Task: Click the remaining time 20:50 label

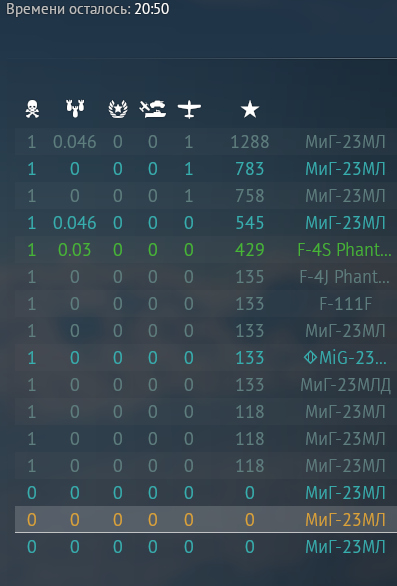Action: (152, 9)
